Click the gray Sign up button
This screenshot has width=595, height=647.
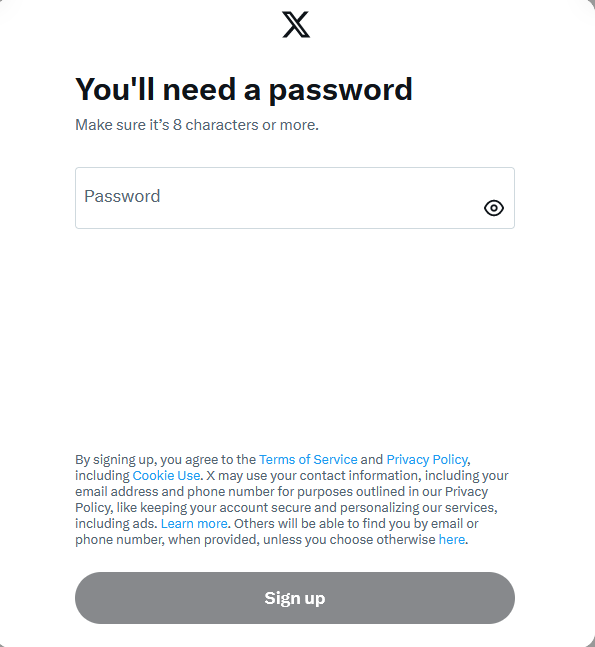coord(295,598)
